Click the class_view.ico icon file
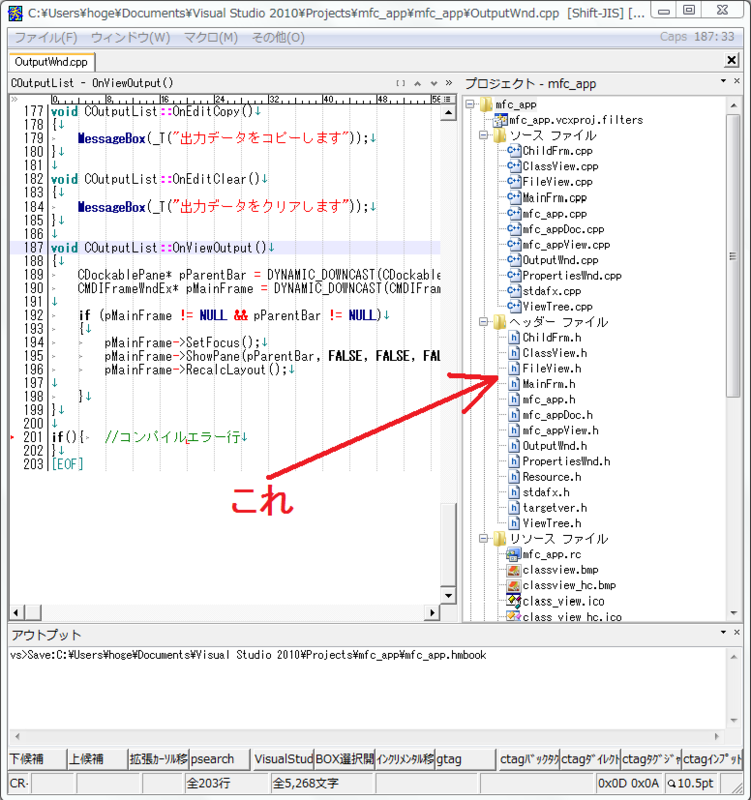751x800 pixels. [513, 601]
